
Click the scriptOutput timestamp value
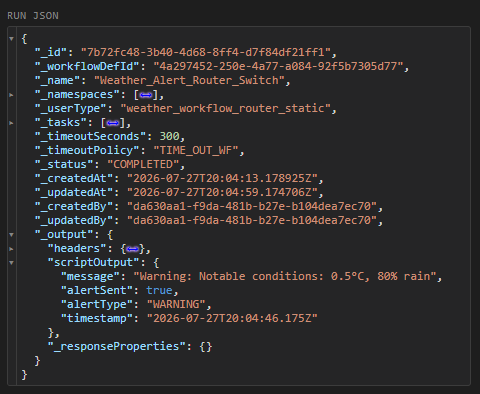232,318
